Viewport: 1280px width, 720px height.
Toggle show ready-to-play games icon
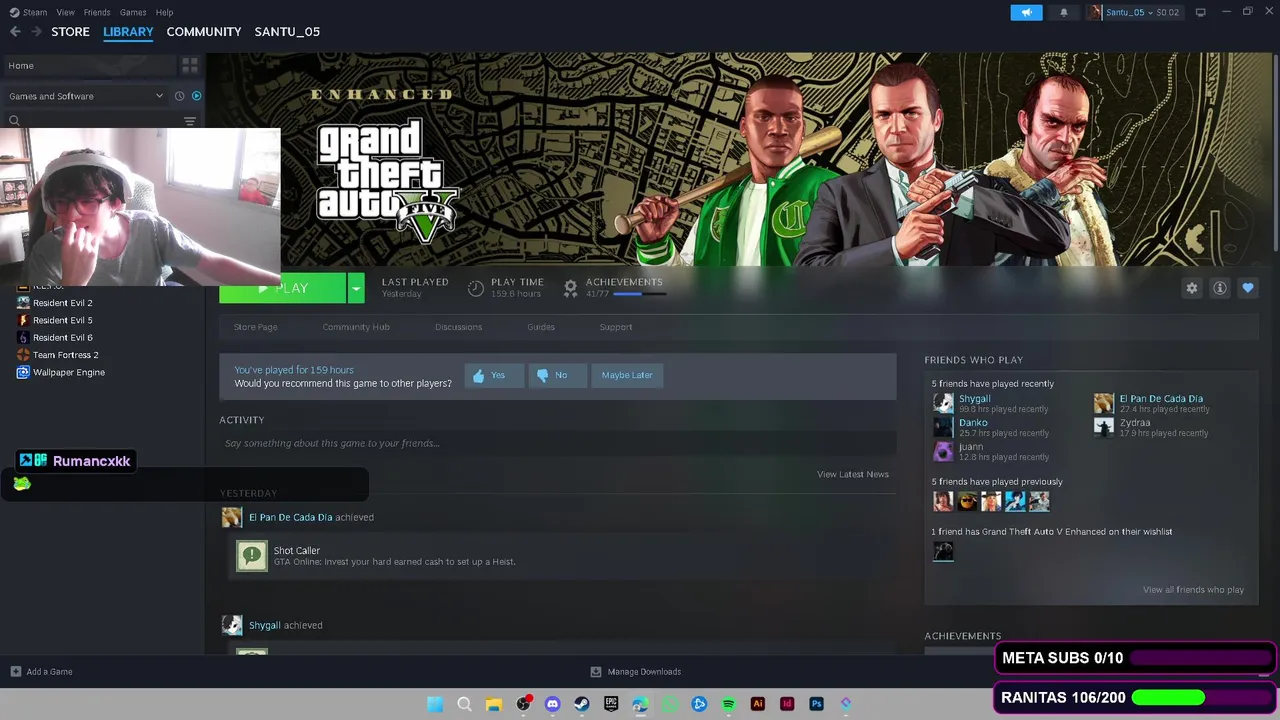click(x=196, y=96)
